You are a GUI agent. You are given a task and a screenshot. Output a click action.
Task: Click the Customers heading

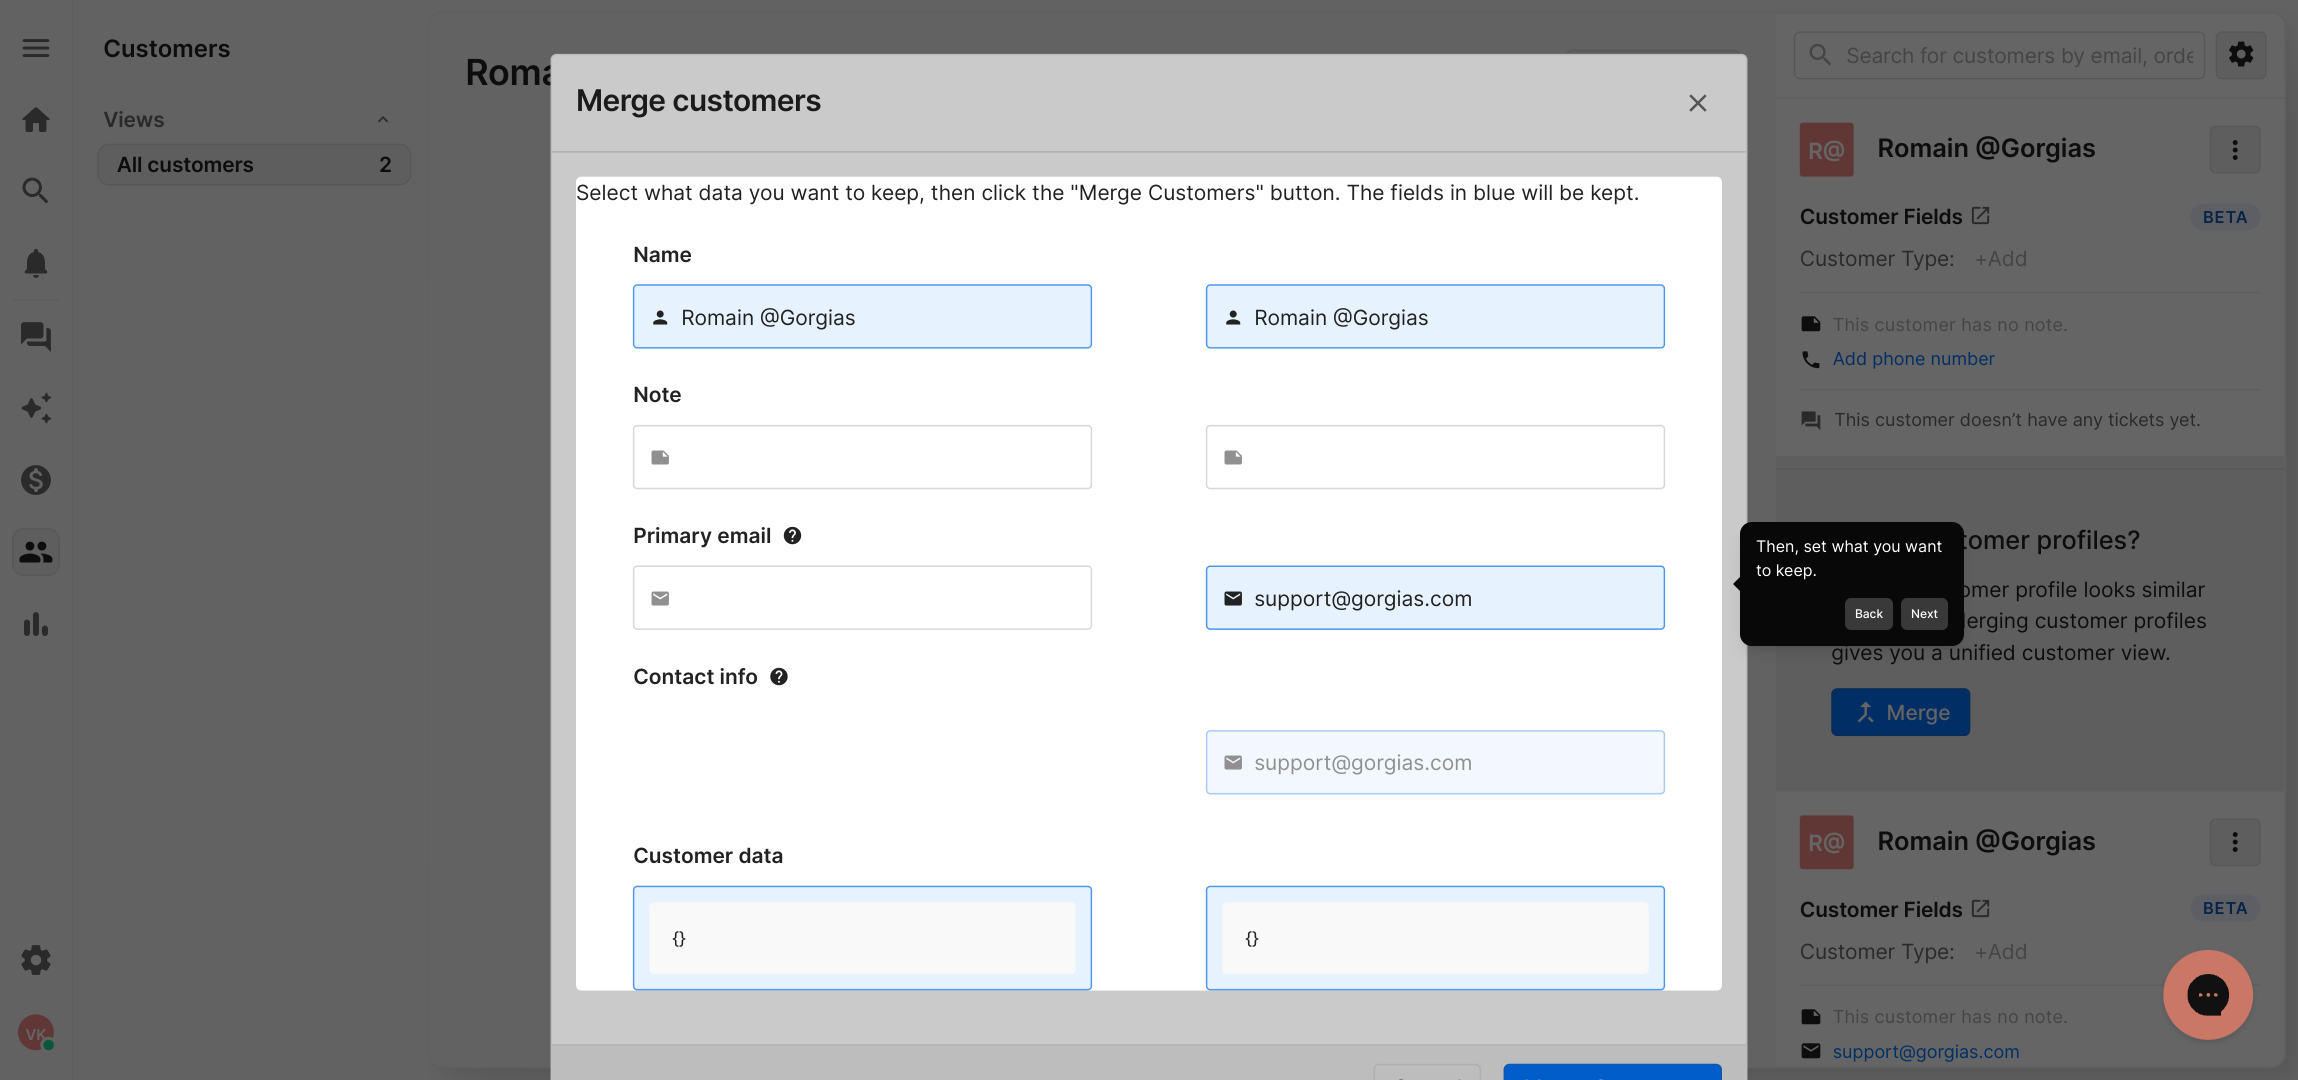(167, 48)
